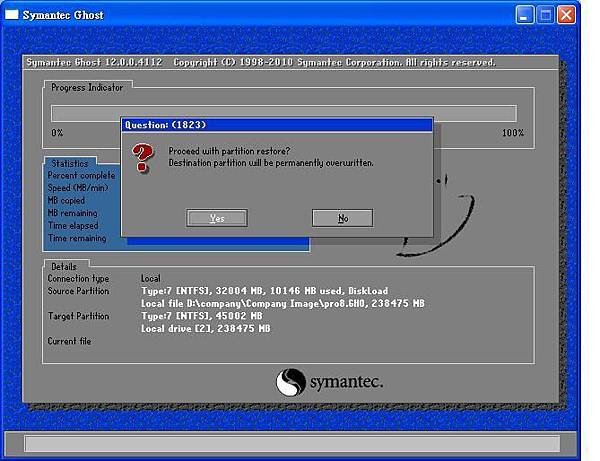The width and height of the screenshot is (600, 461).
Task: Click the Progress Indicator bar
Action: 284,114
